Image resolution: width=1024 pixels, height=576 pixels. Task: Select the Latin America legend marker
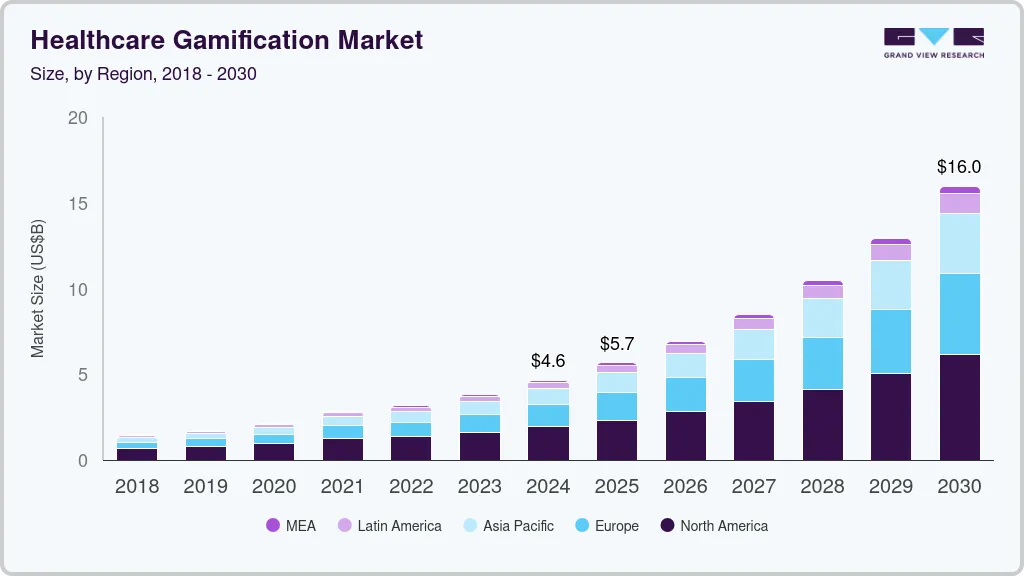coord(344,526)
